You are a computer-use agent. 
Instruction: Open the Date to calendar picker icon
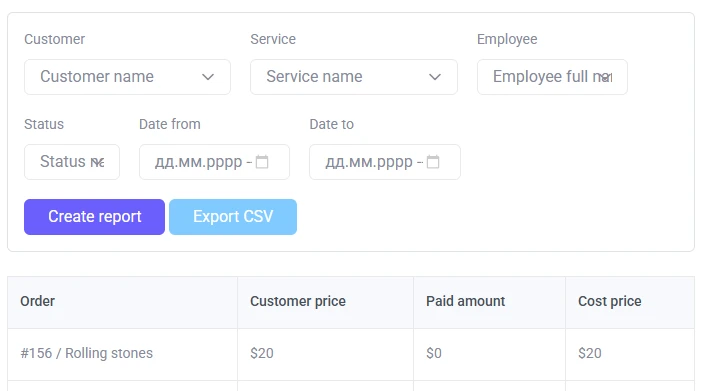[433, 162]
